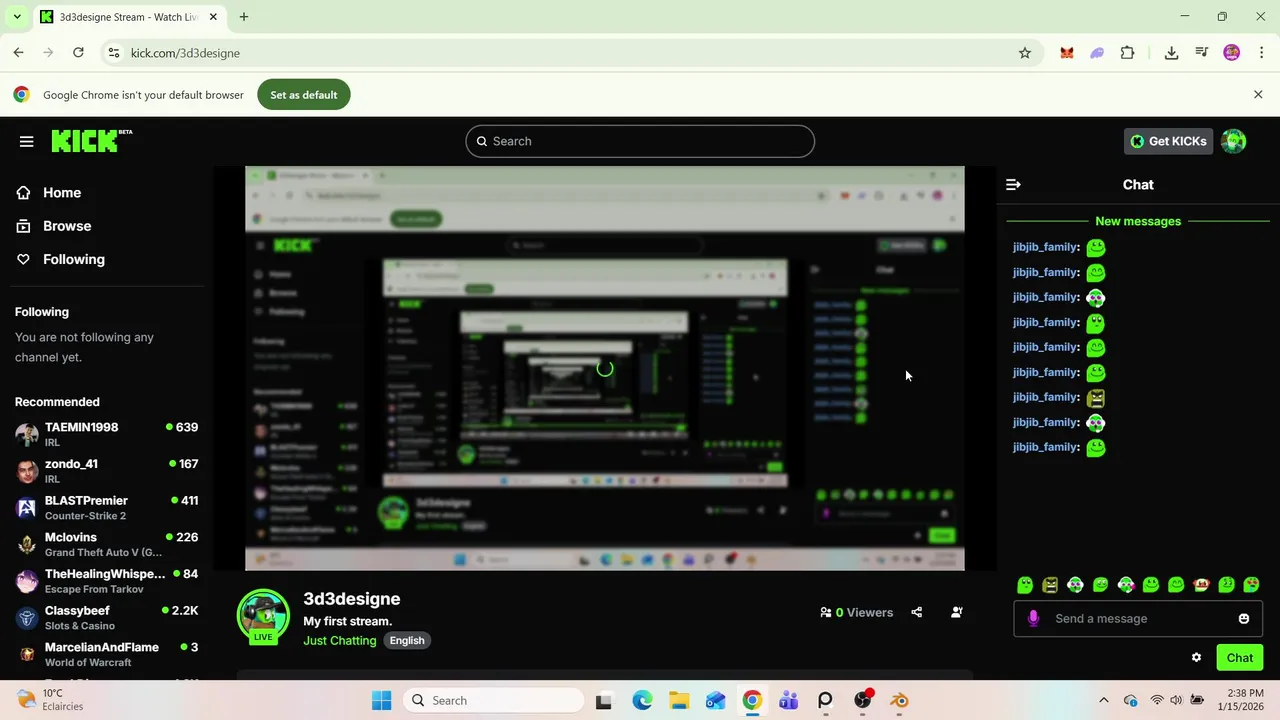Image resolution: width=1280 pixels, height=720 pixels.
Task: Share the stream via share icon
Action: 916,612
